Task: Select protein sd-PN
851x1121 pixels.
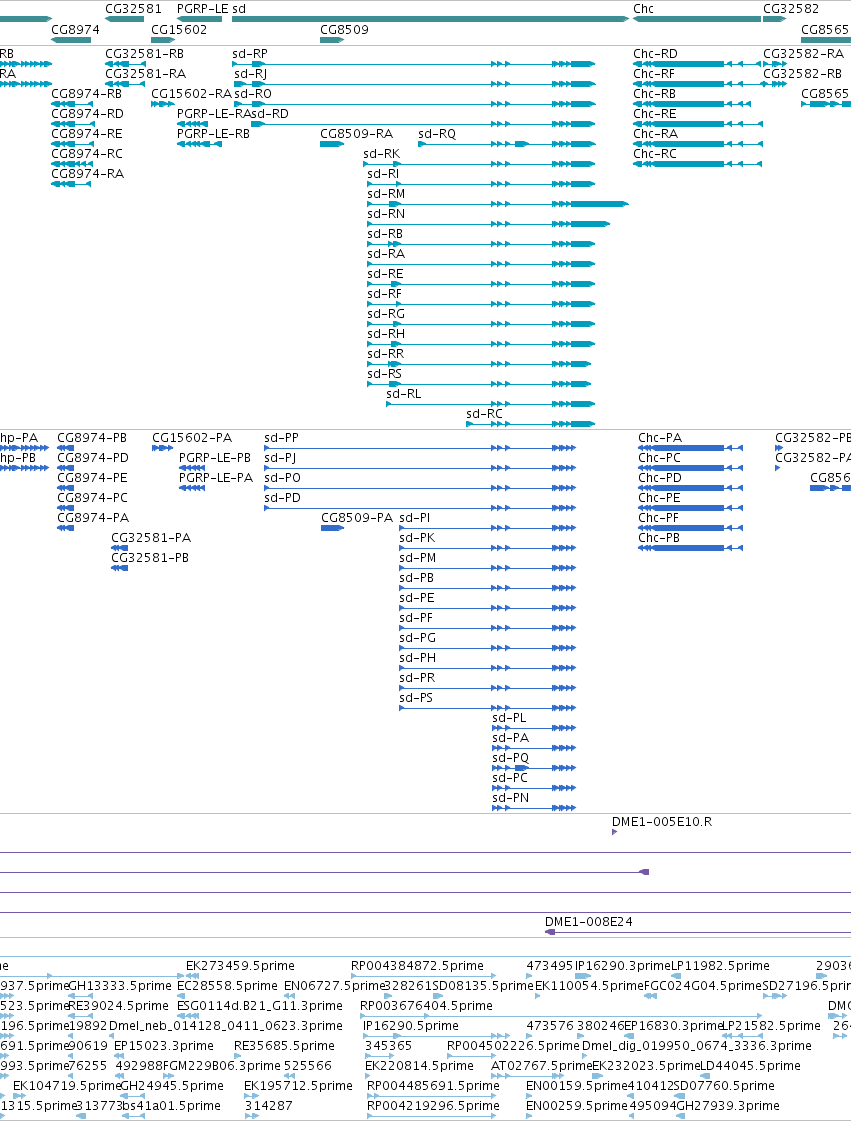Action: pos(534,809)
